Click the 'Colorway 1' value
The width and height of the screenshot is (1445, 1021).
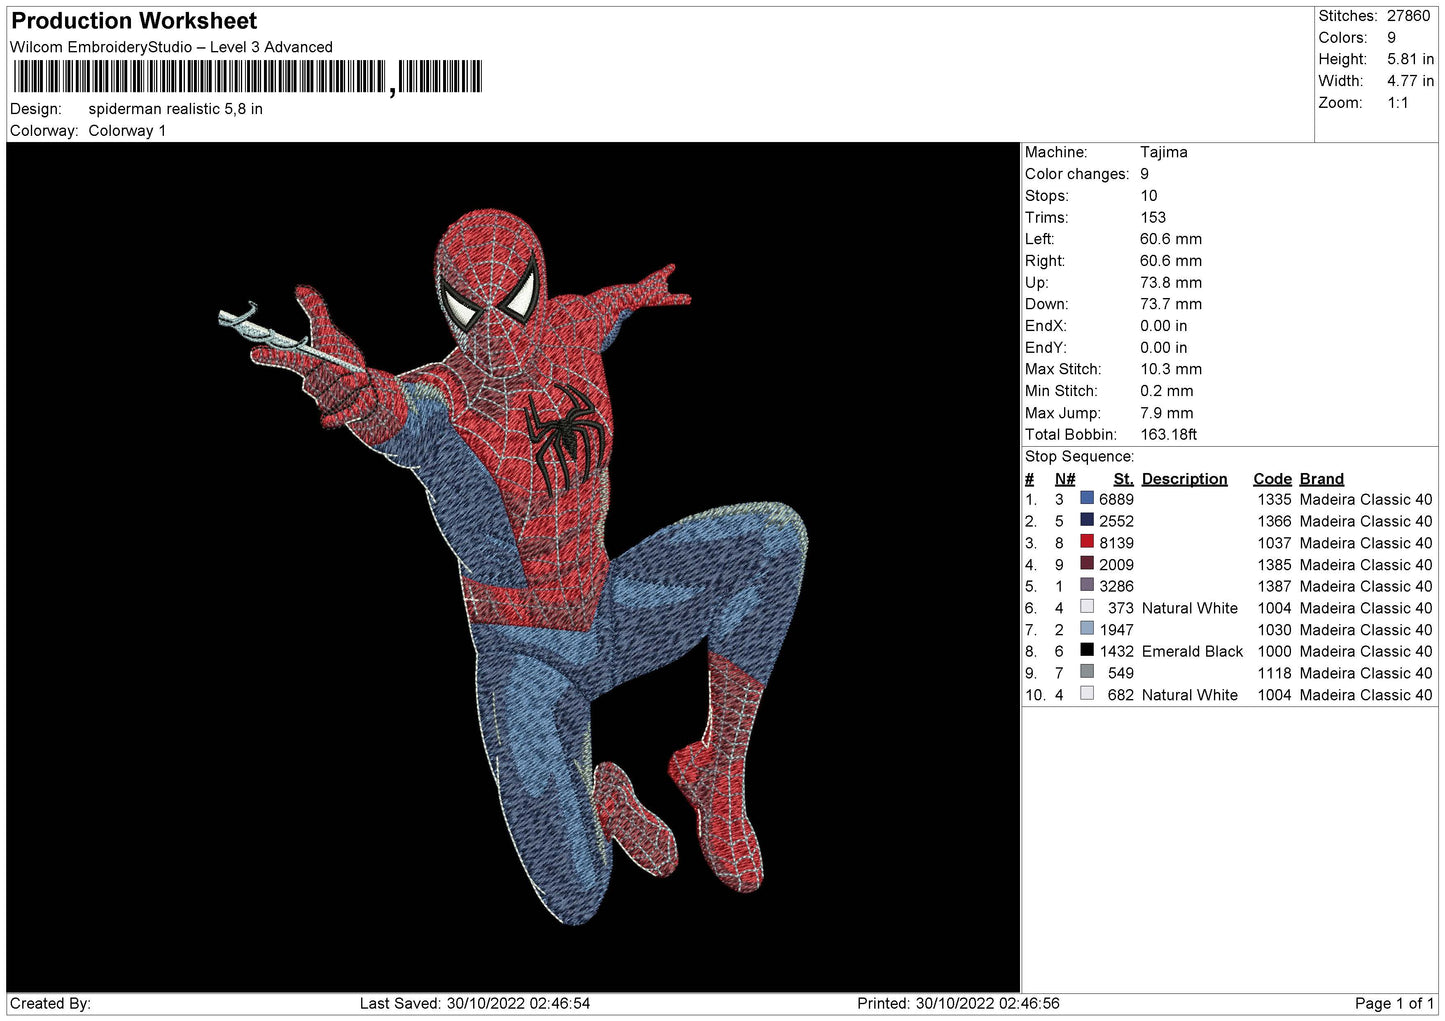[x=127, y=131]
